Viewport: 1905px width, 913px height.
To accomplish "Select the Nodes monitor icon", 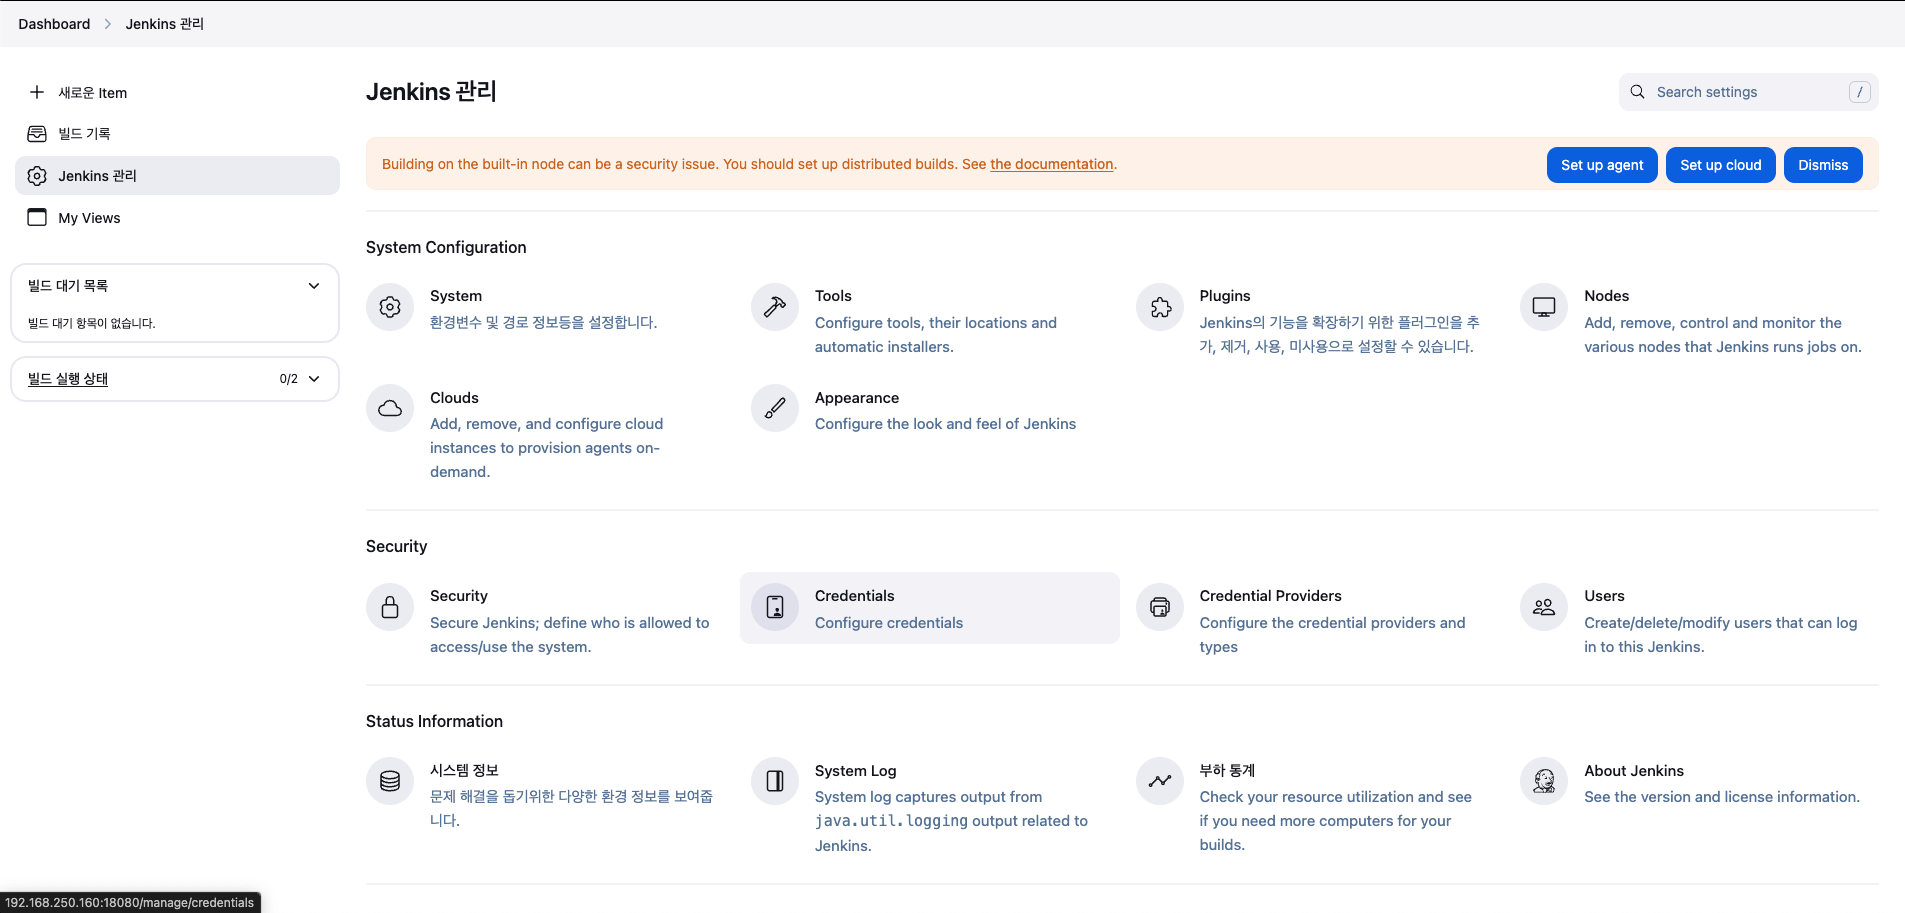I will tap(1544, 307).
